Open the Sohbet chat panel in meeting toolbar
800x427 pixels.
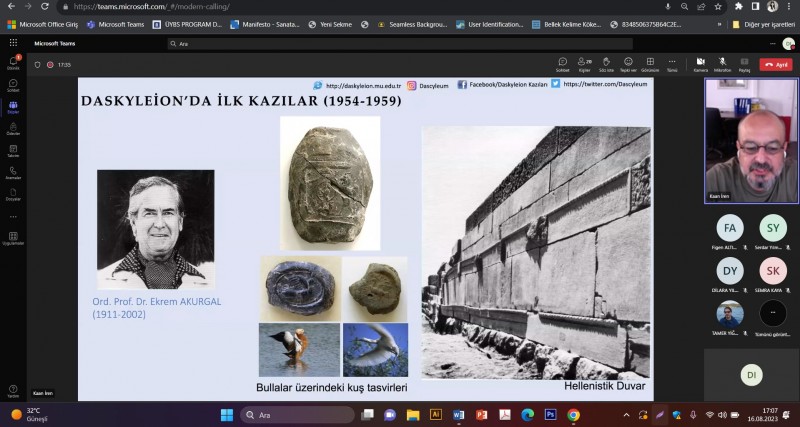point(563,64)
